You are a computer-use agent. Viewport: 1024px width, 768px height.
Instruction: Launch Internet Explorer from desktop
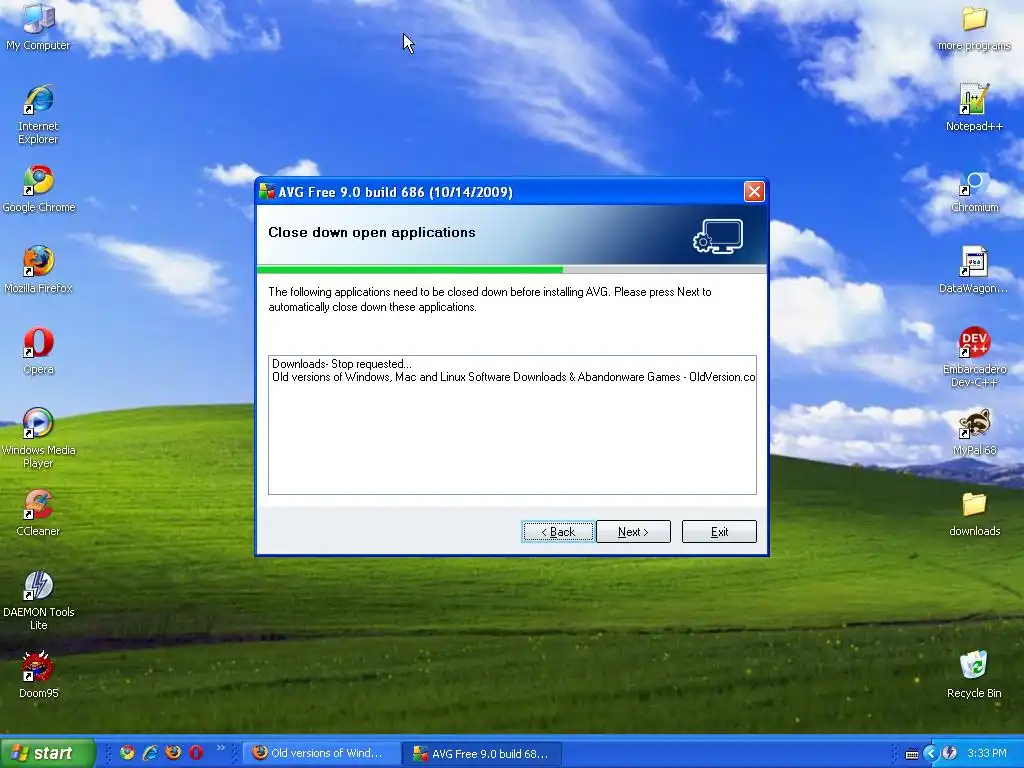tap(38, 114)
